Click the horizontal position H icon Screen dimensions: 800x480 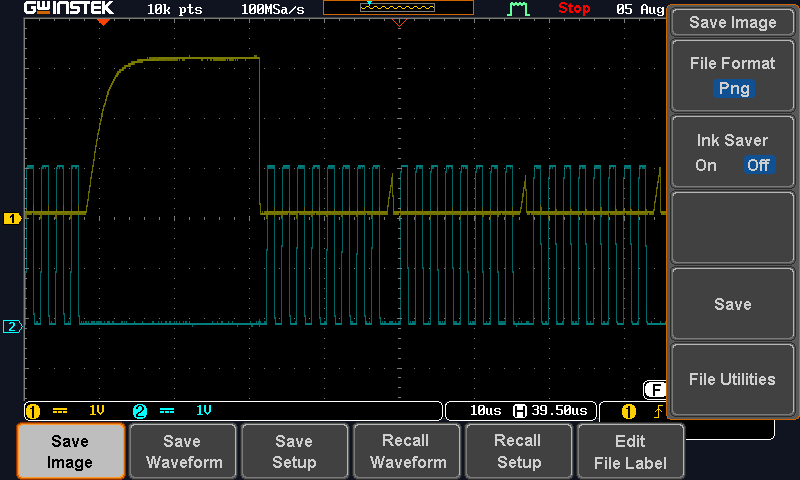[519, 411]
